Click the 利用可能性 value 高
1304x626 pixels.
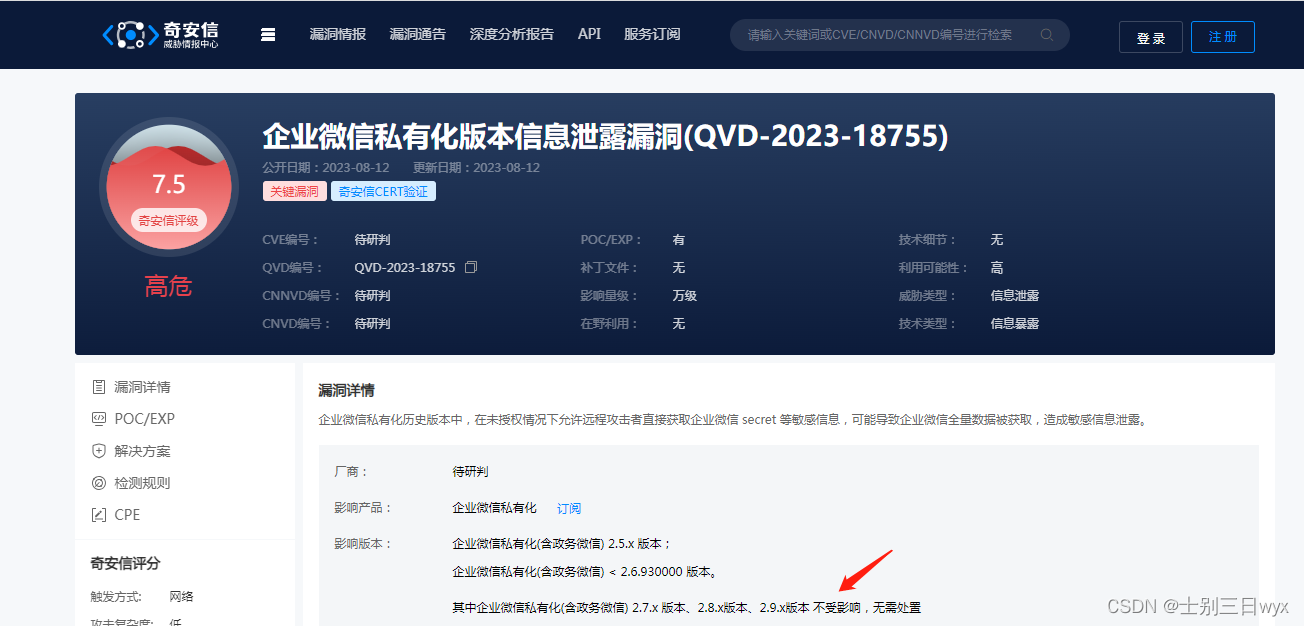(997, 268)
